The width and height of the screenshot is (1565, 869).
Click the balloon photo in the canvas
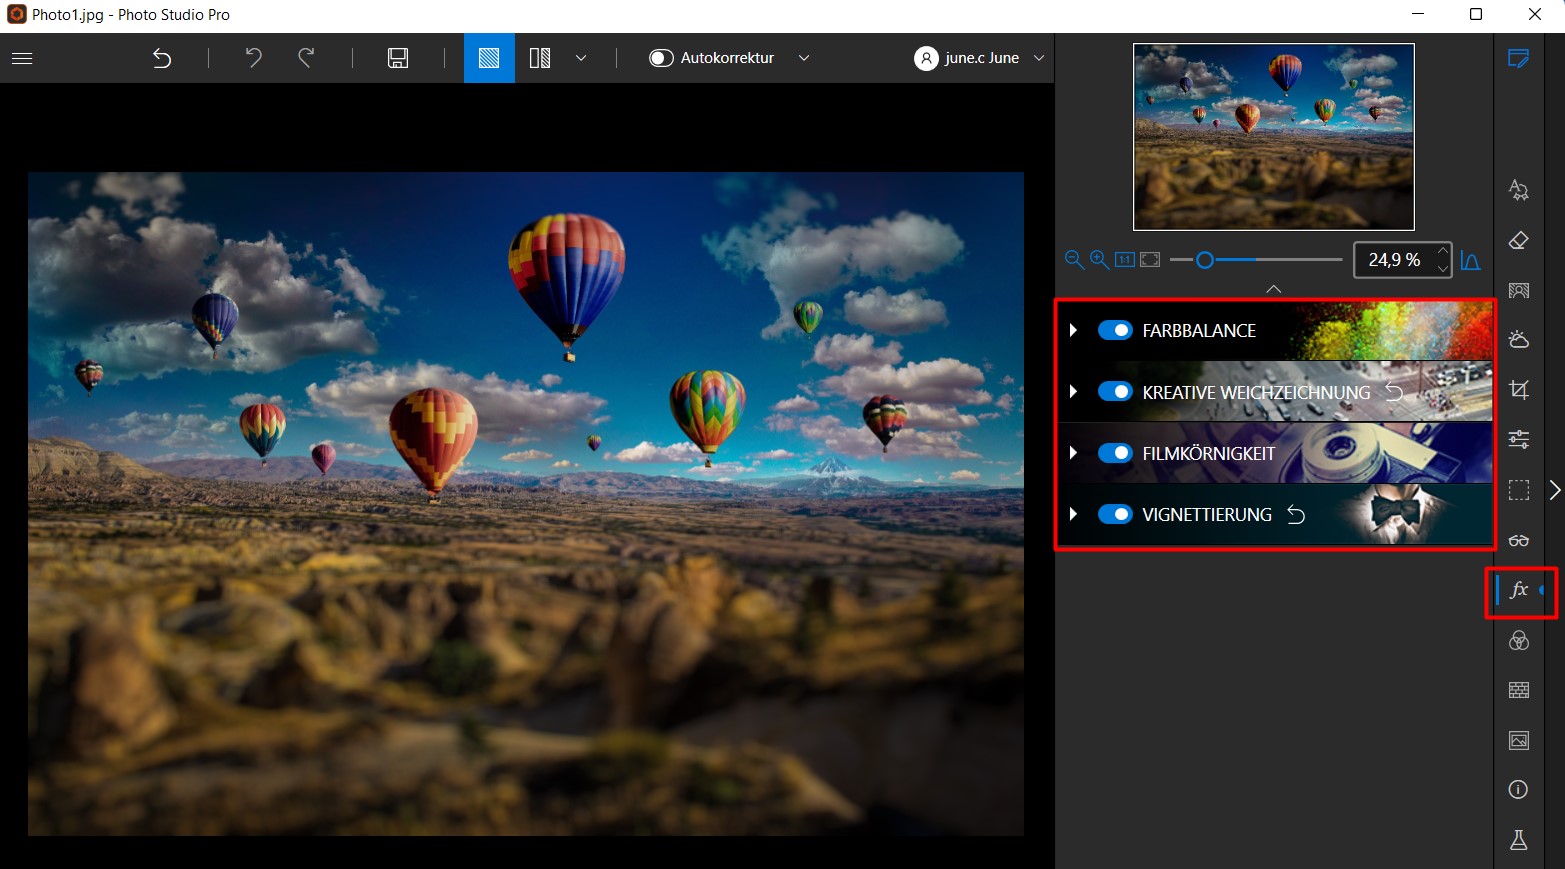tap(526, 504)
